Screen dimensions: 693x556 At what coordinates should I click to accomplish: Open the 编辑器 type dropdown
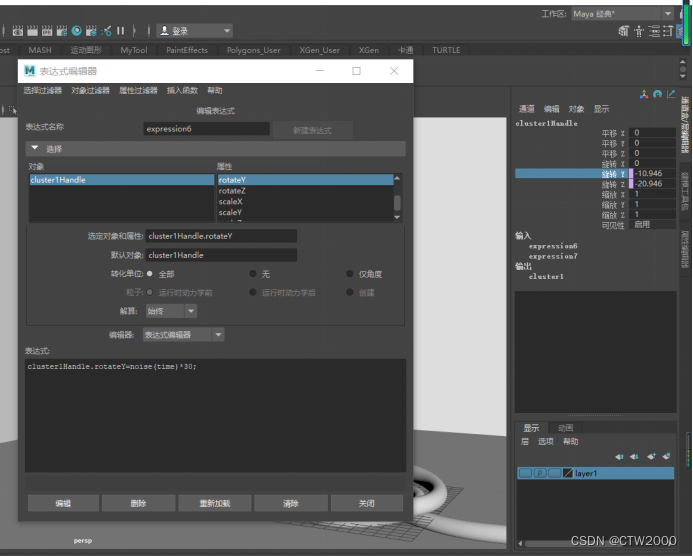183,335
